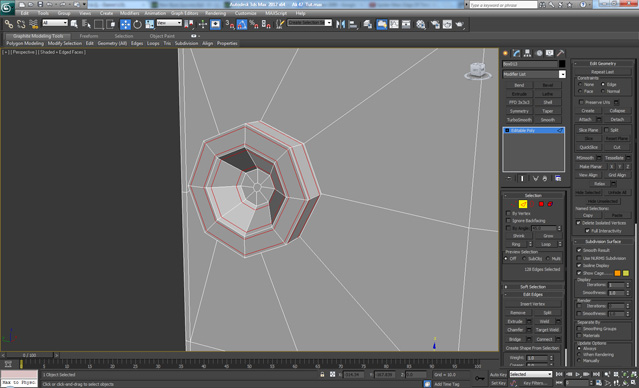The image size is (639, 388).
Task: Switch to the Object Paint ribbon tab
Action: coord(162,36)
